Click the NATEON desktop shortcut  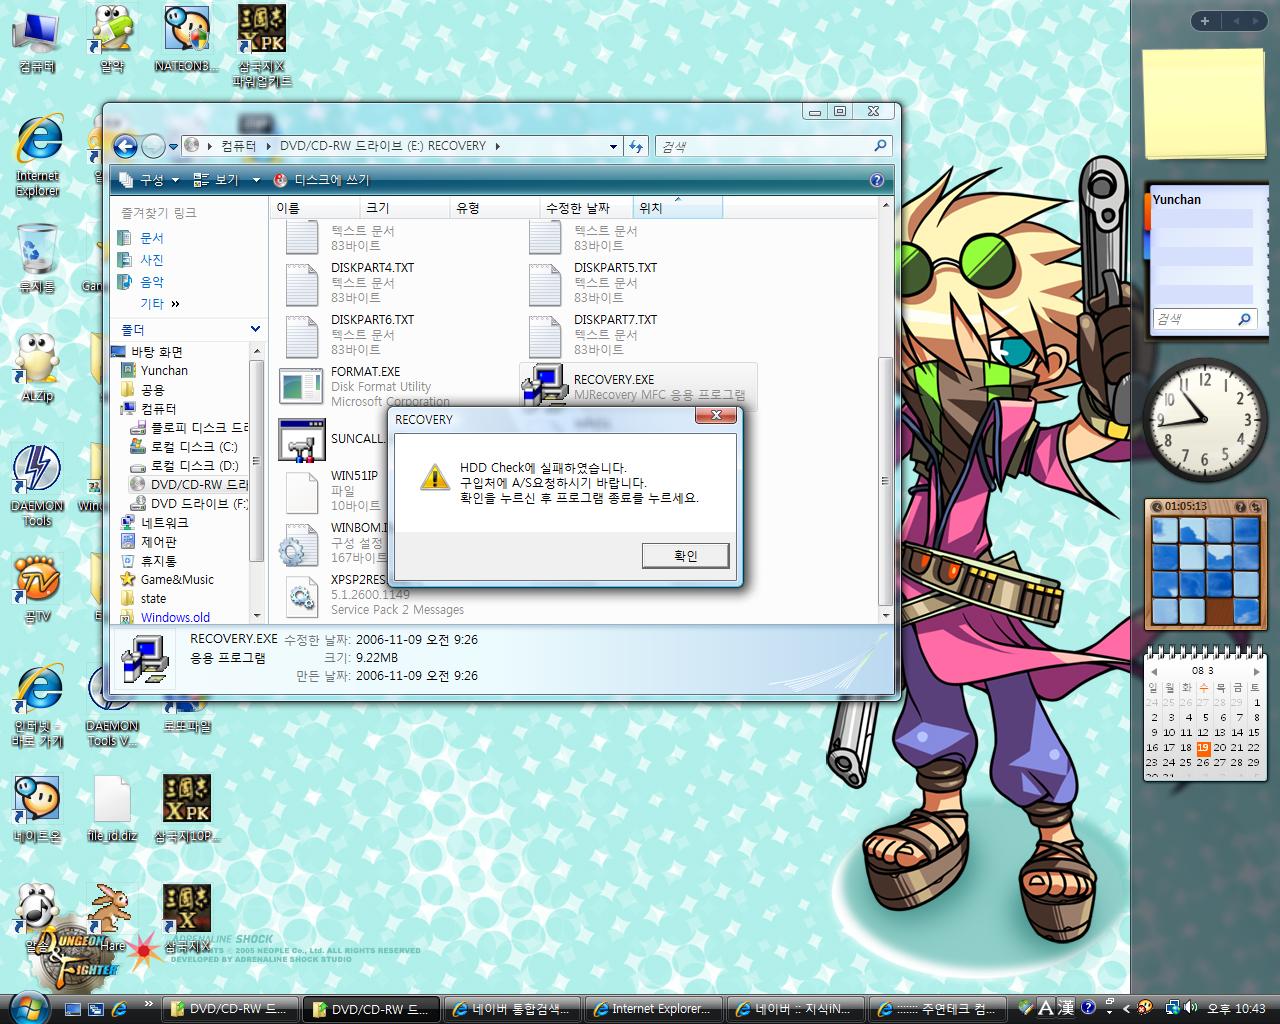[187, 40]
